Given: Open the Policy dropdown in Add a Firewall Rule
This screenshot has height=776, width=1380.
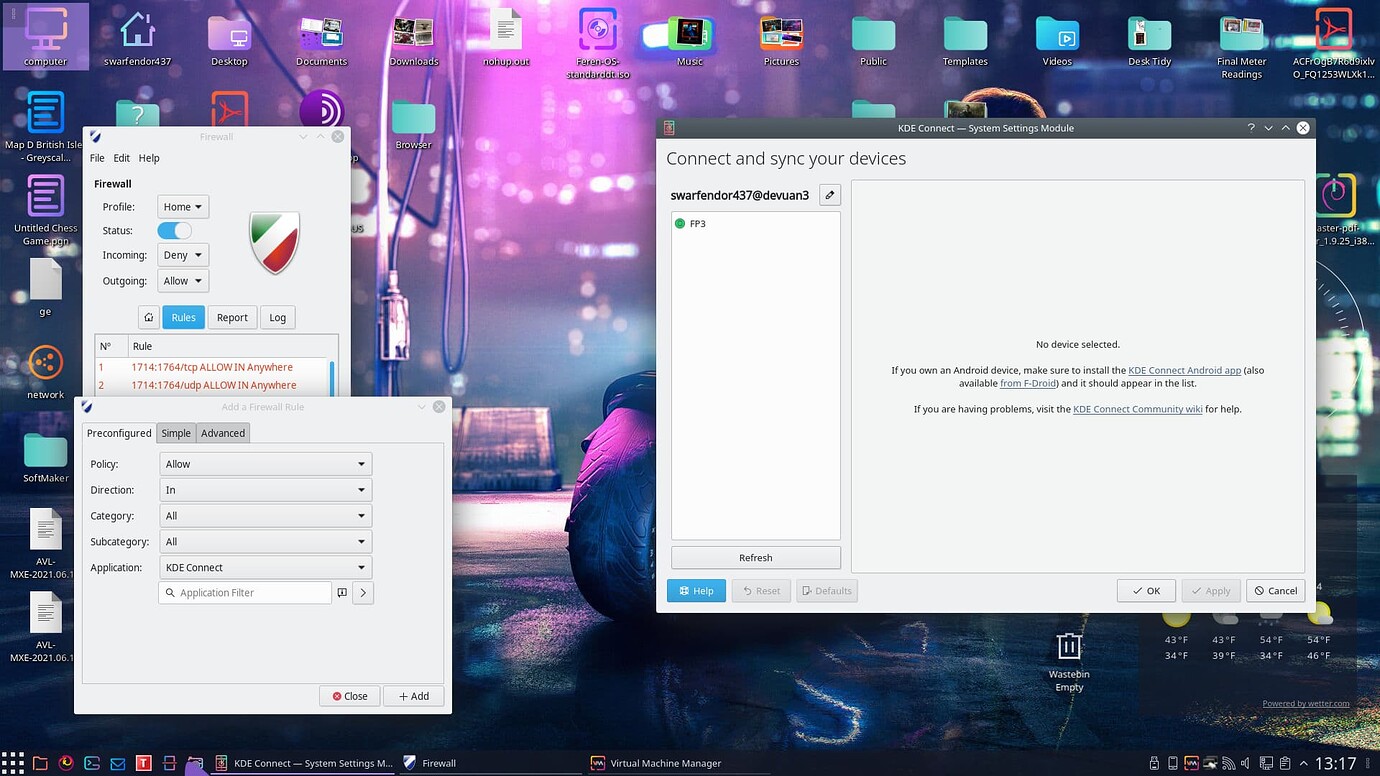Looking at the screenshot, I should pos(265,463).
